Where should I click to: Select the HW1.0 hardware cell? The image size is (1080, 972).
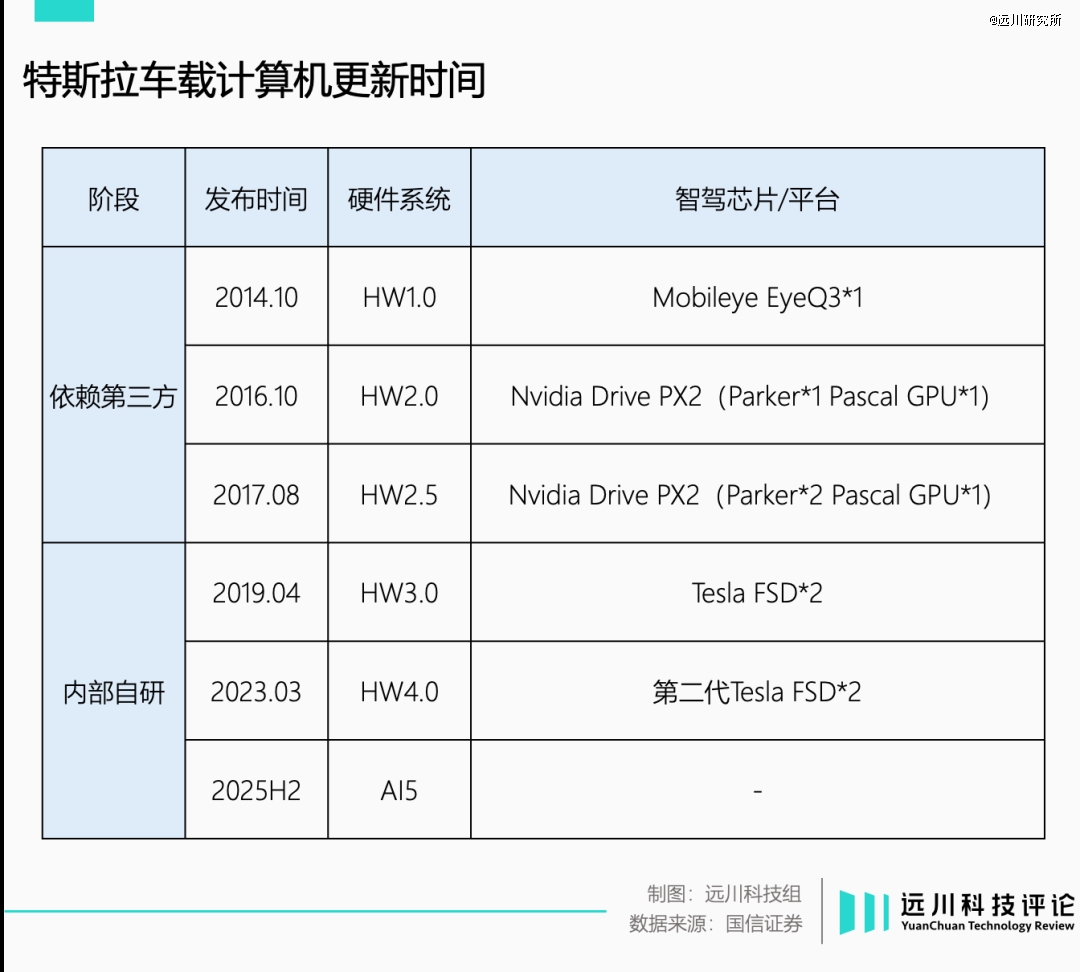399,296
